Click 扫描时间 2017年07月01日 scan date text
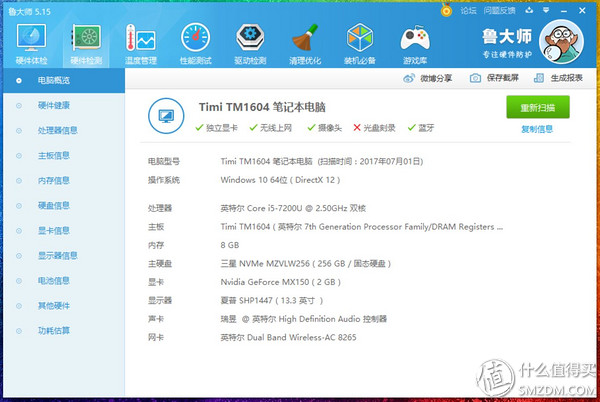Viewport: 600px width, 402px height. [x=370, y=161]
